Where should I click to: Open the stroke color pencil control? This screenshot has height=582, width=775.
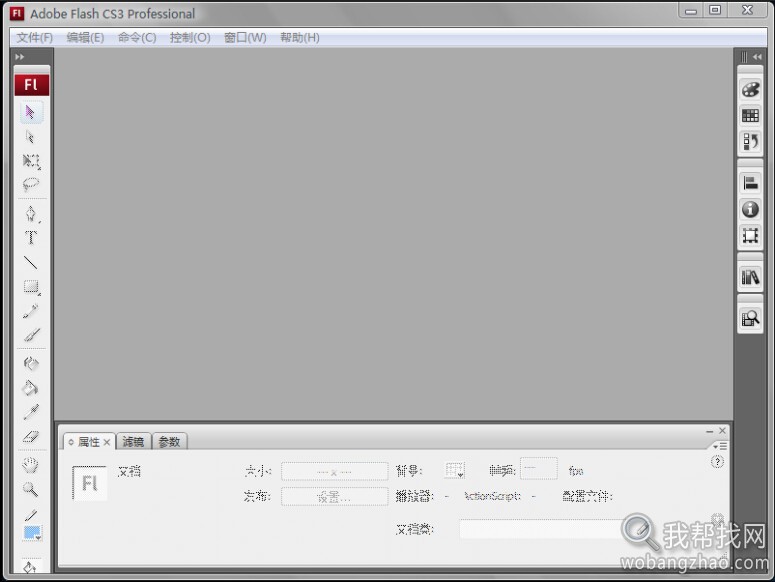pos(31,515)
